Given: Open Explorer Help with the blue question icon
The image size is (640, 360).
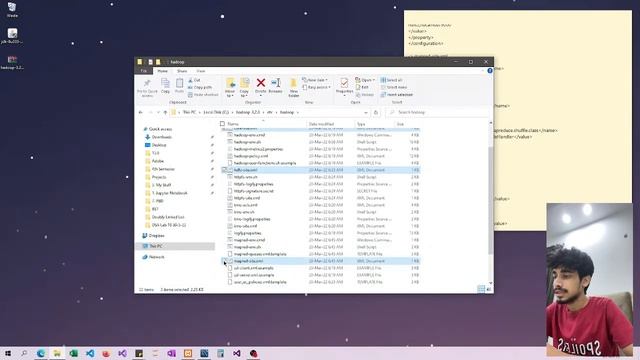Looking at the screenshot, I should [489, 71].
